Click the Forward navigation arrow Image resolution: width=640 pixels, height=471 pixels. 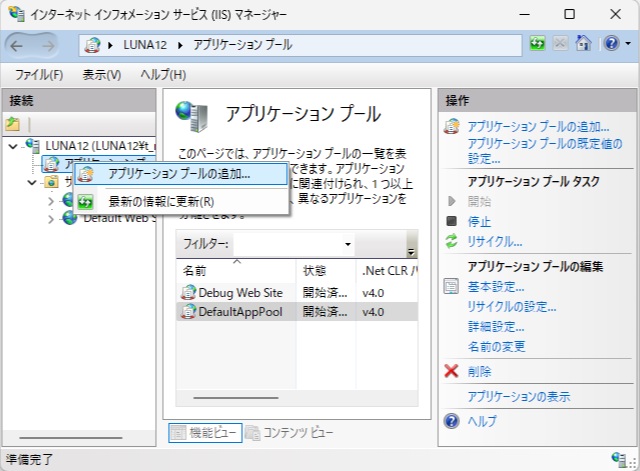click(48, 46)
